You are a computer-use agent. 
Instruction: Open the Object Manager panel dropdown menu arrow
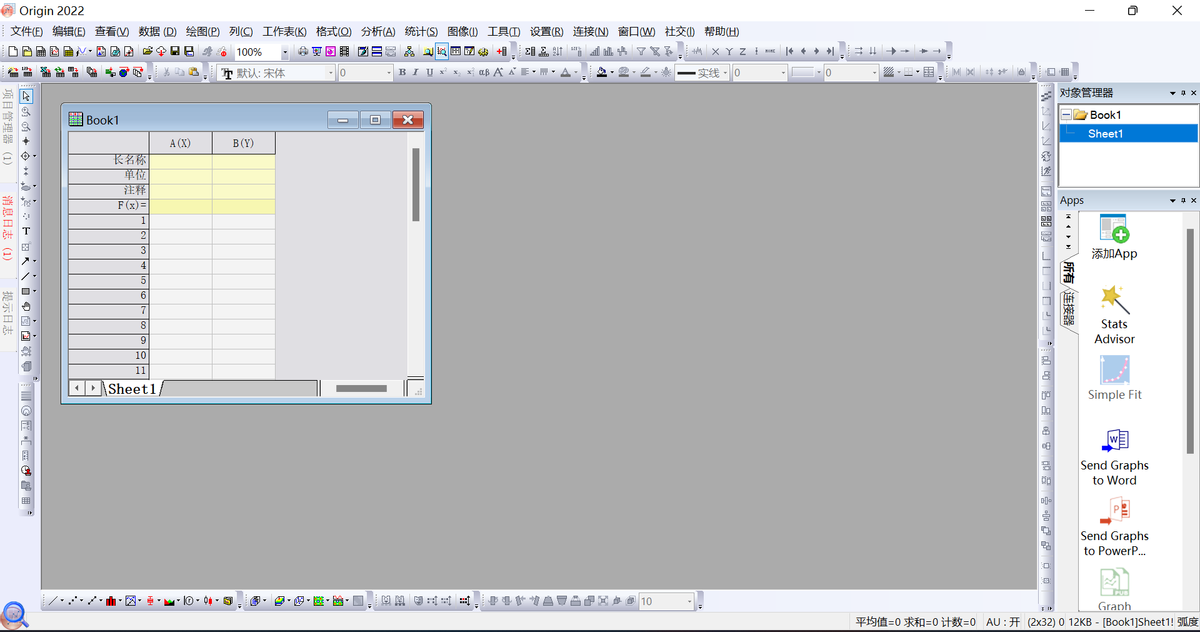click(x=1172, y=93)
